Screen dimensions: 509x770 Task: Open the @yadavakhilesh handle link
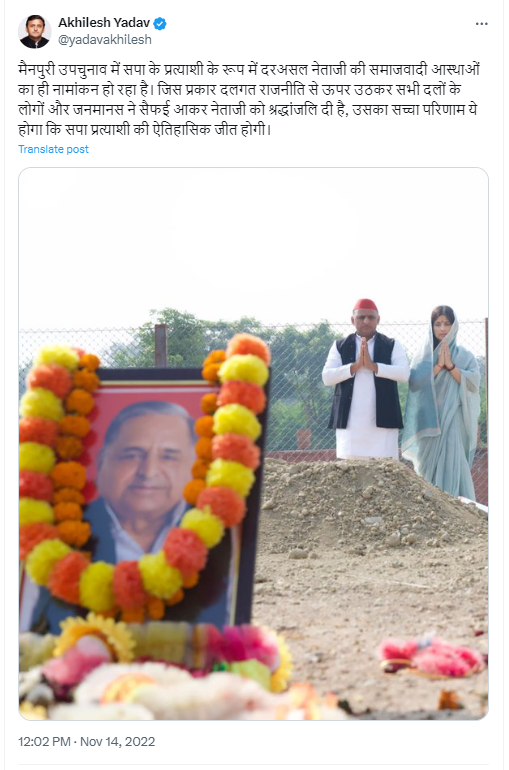(105, 40)
